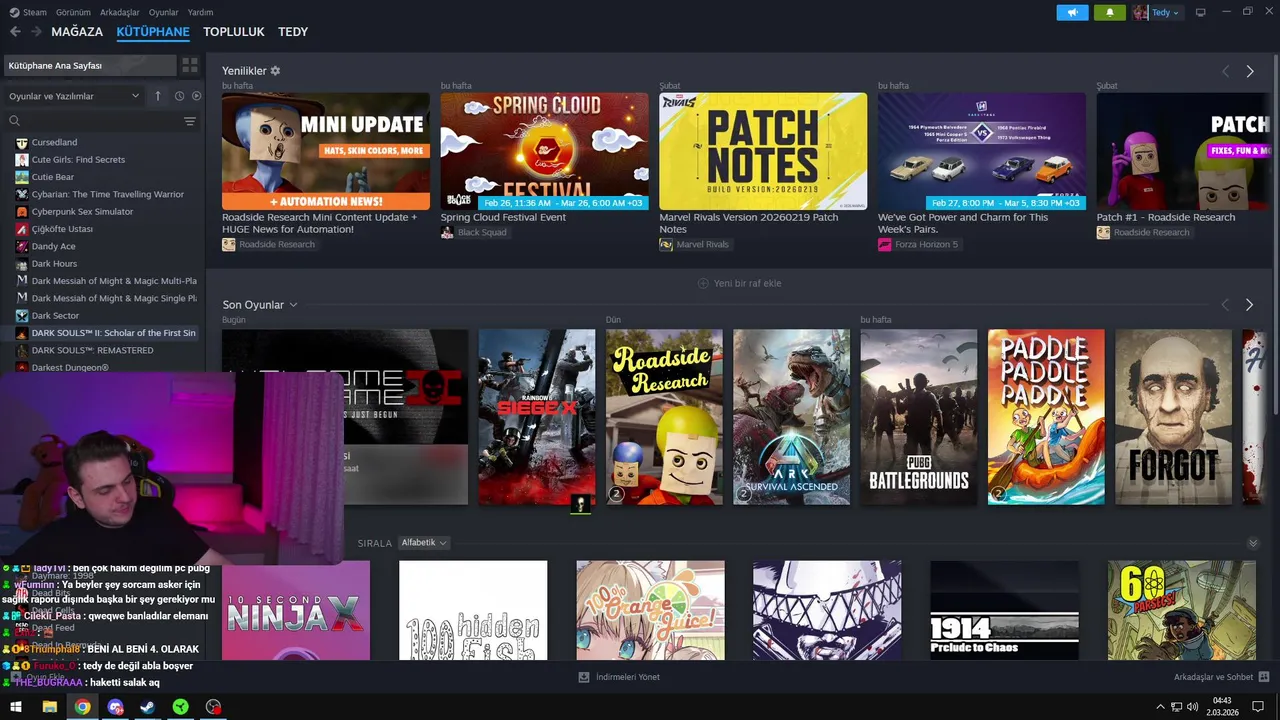
Task: Toggle the recent activity clock filter
Action: [179, 96]
